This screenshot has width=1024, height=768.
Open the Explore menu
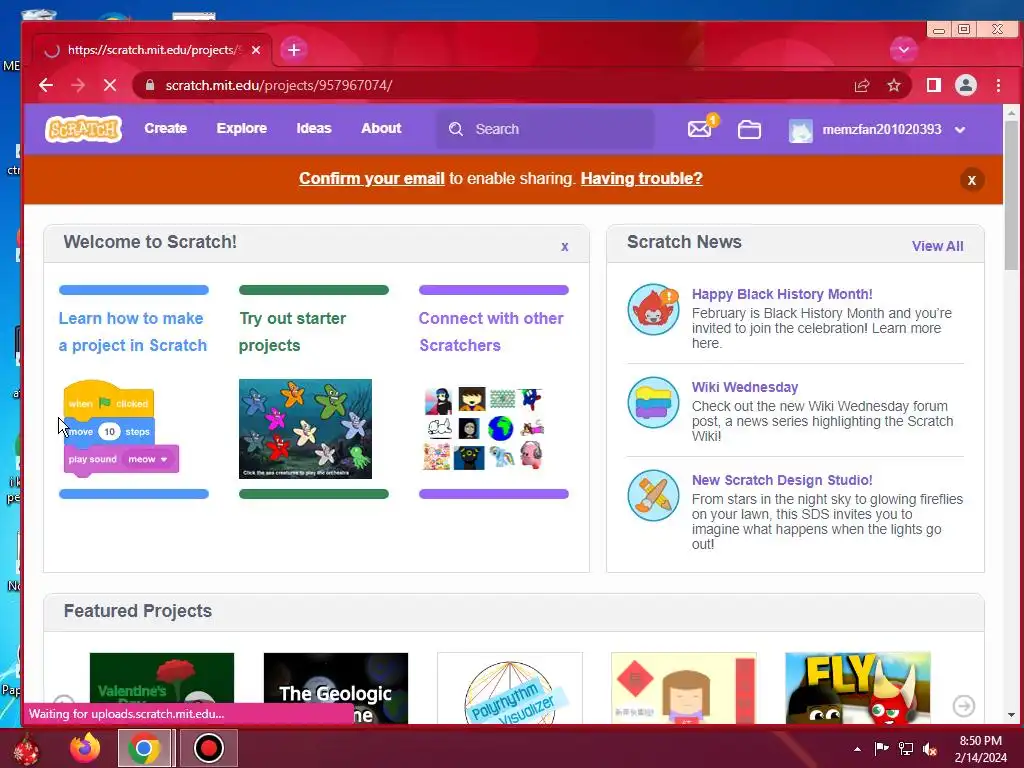click(x=242, y=129)
